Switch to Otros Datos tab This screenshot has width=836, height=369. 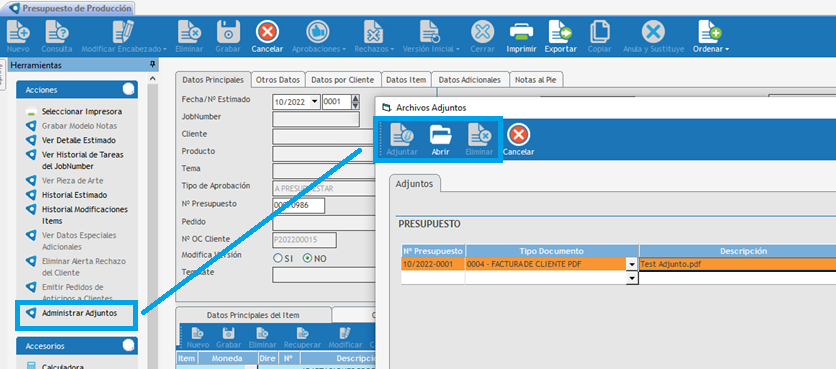278,79
